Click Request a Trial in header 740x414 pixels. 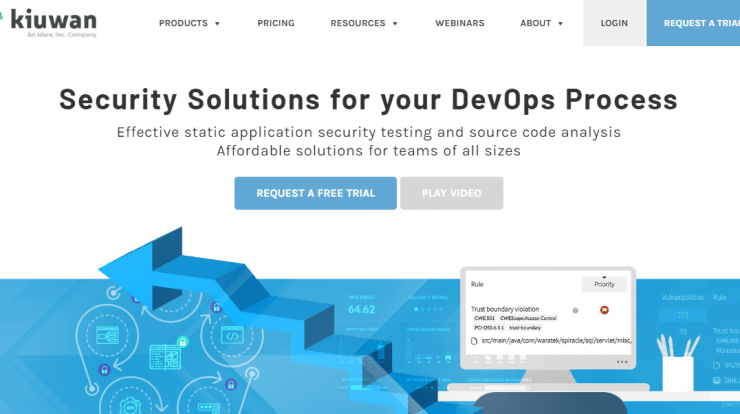click(693, 23)
